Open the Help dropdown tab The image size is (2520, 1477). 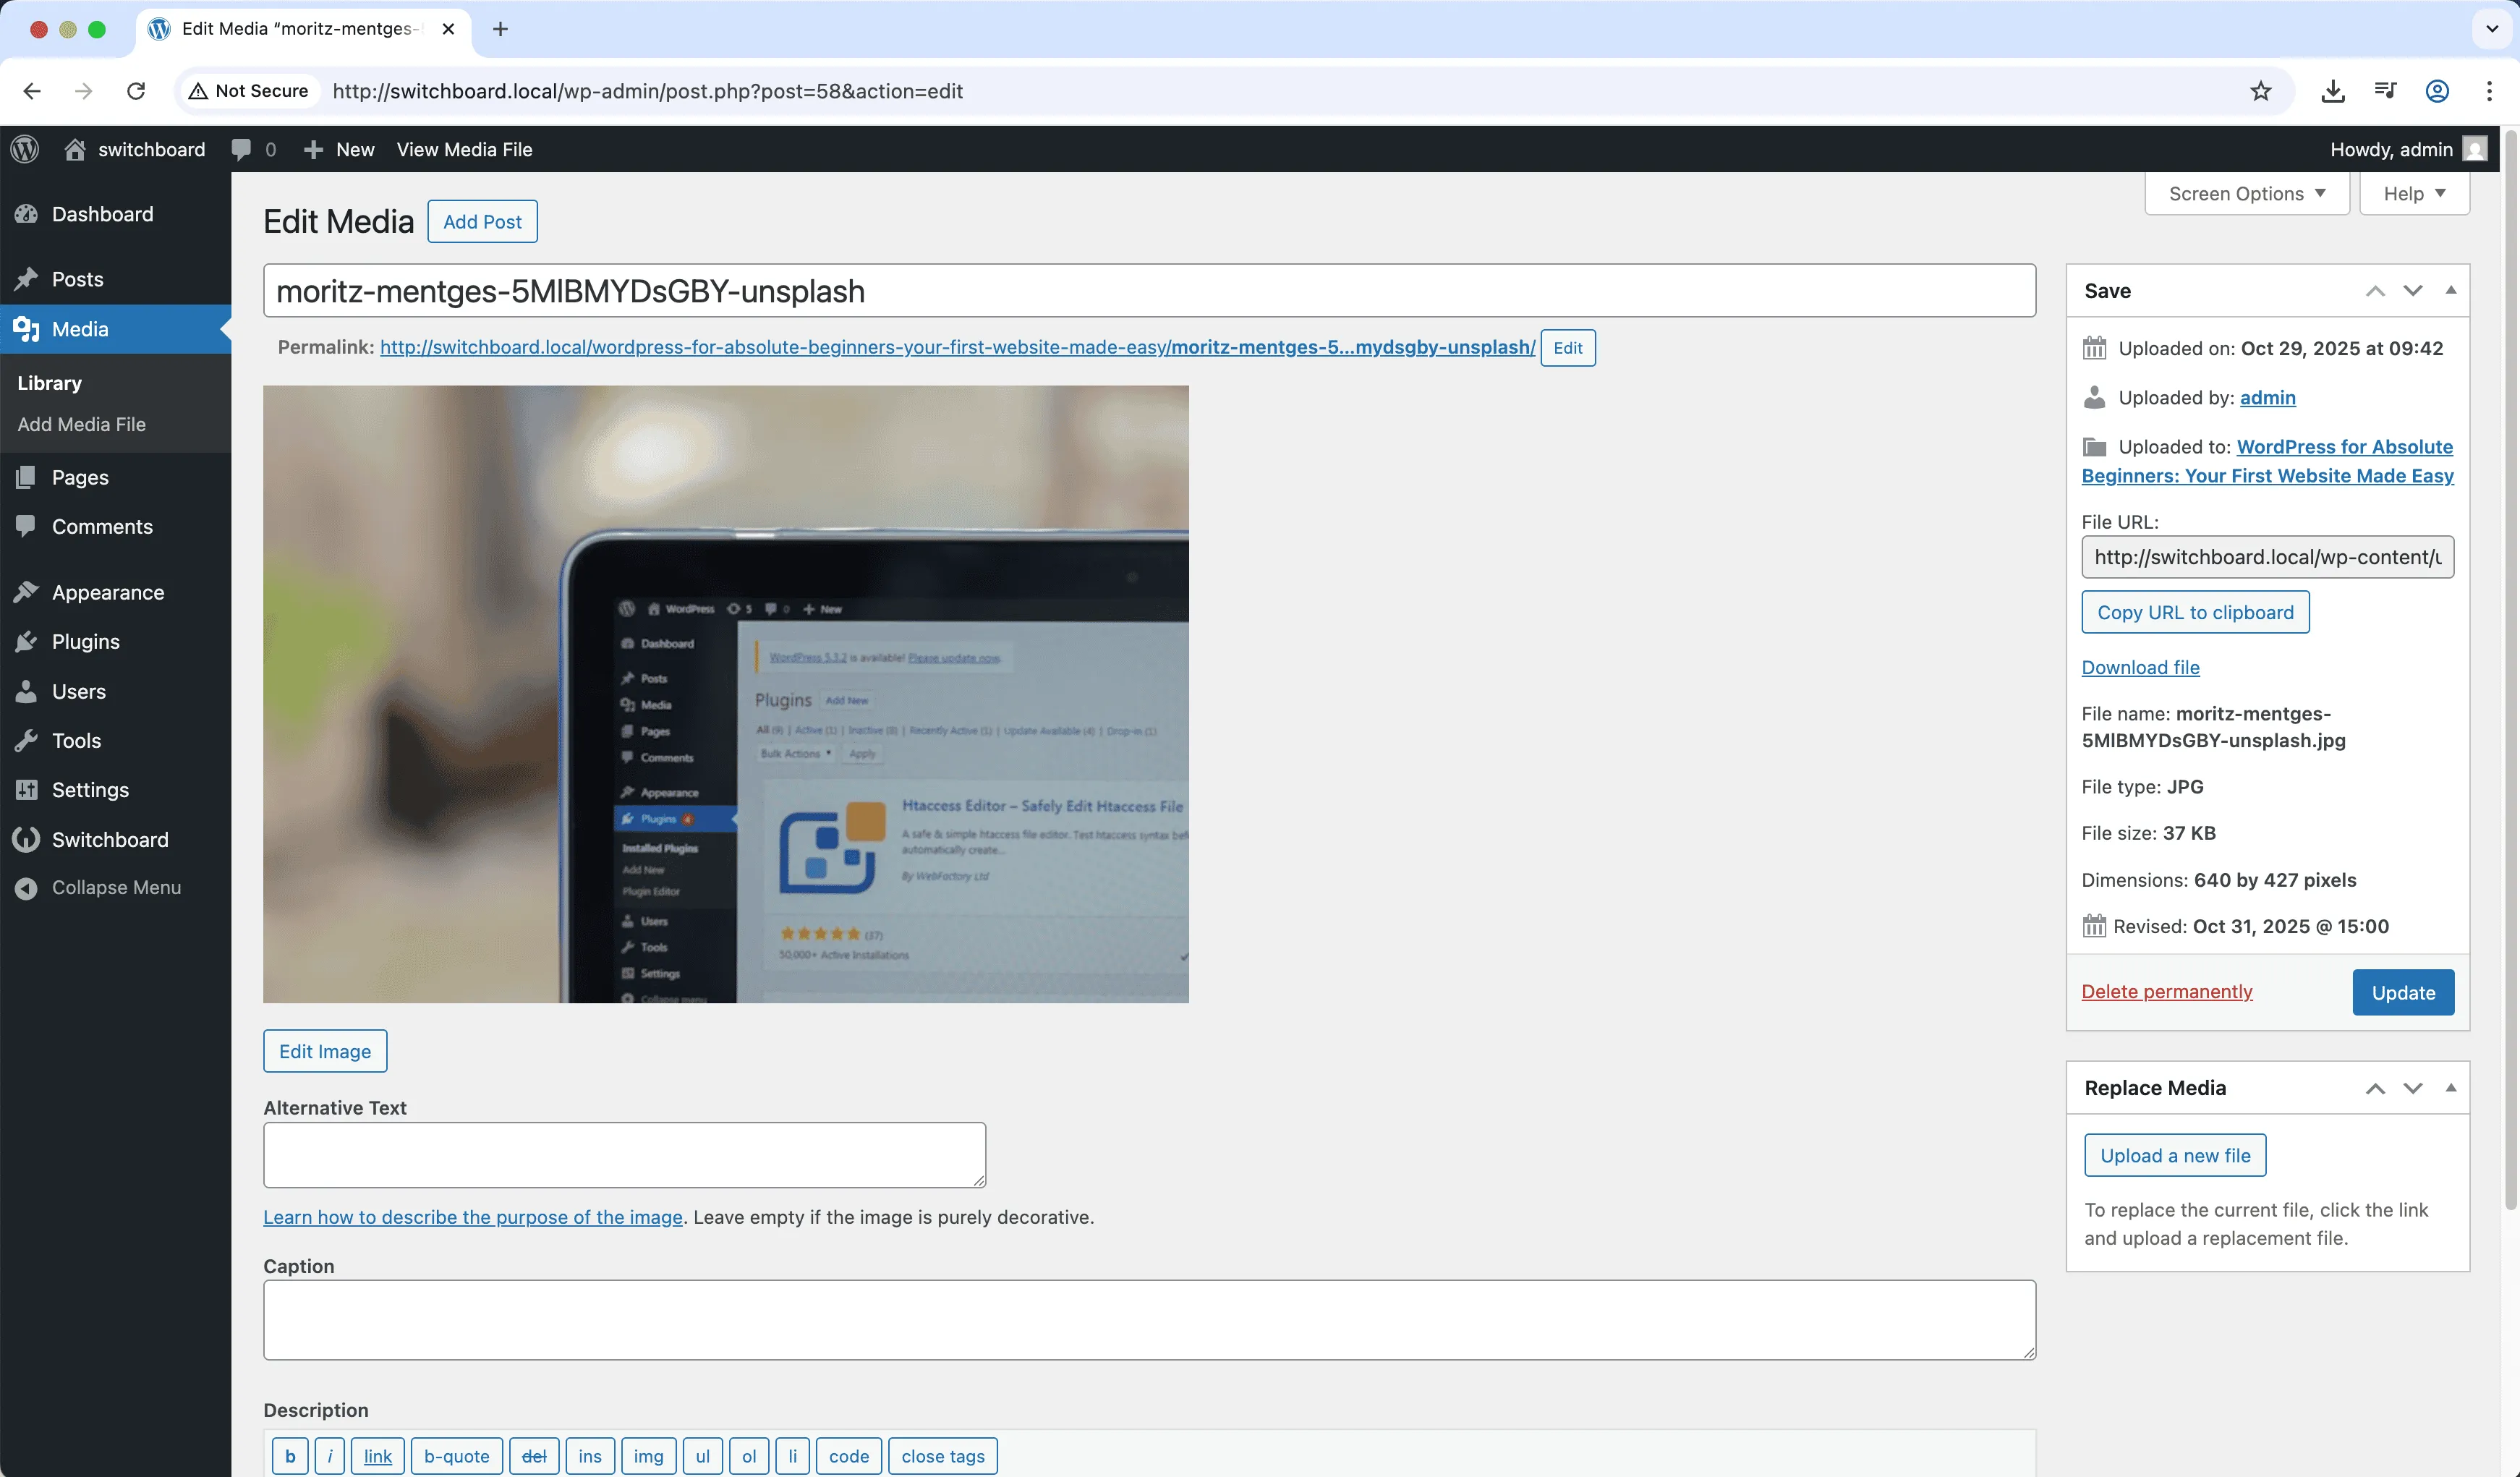[2413, 193]
